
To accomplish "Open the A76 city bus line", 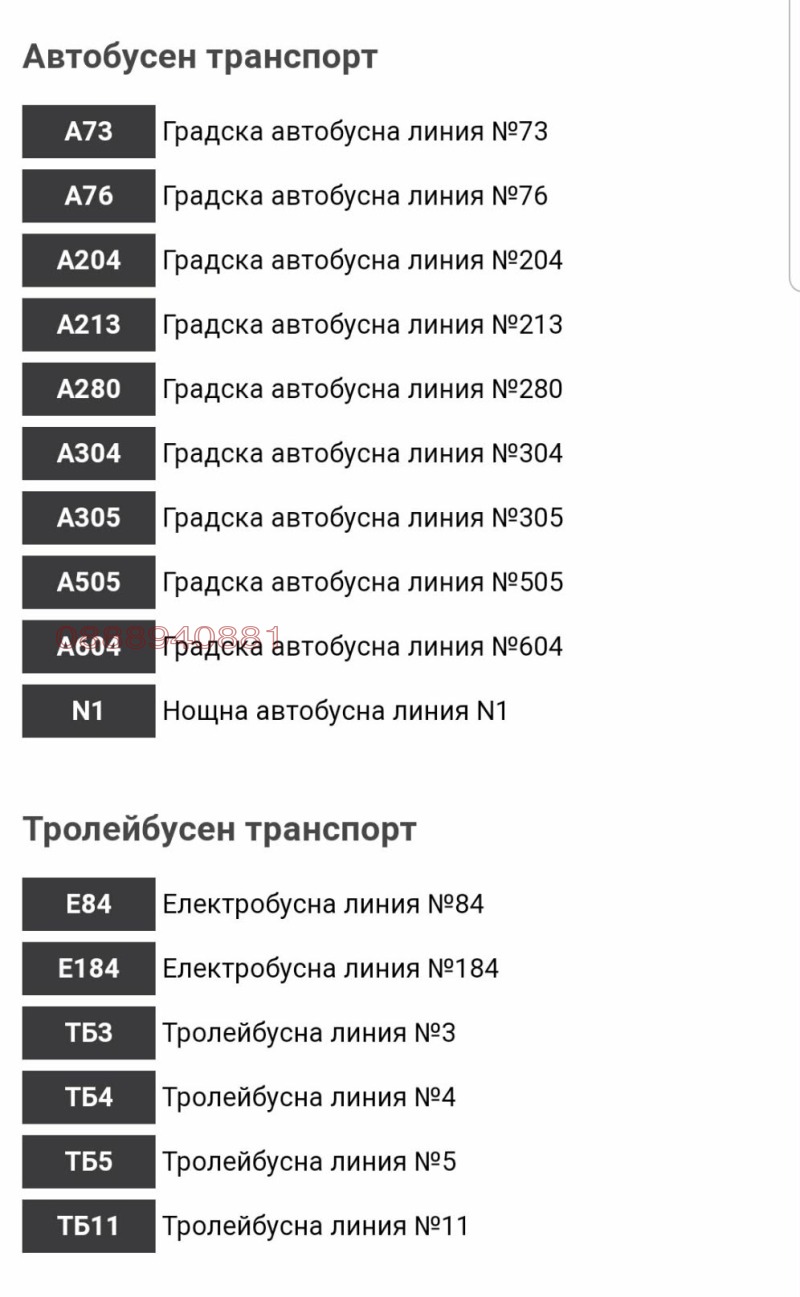I will (x=88, y=196).
